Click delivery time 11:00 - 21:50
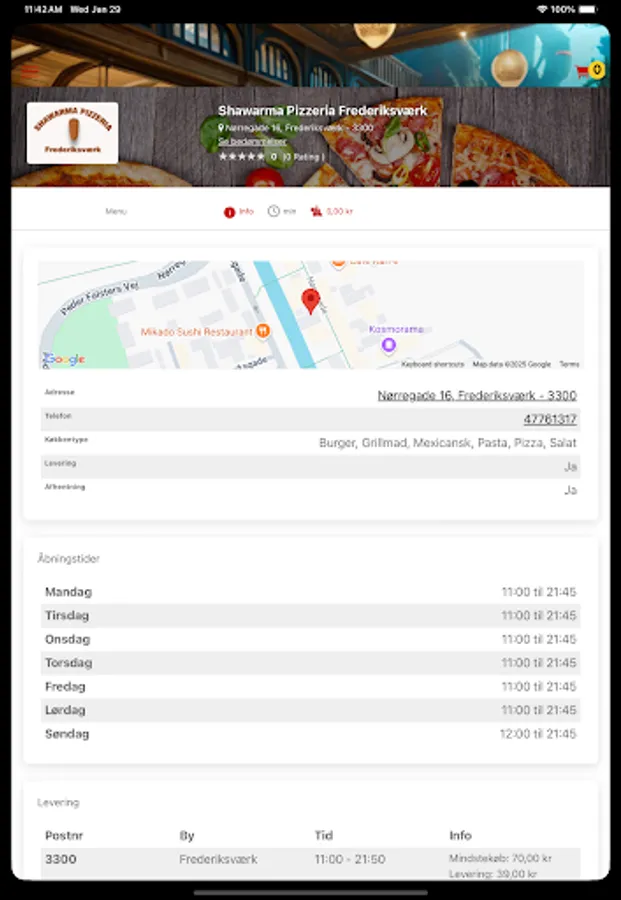The width and height of the screenshot is (621, 900). (x=350, y=859)
